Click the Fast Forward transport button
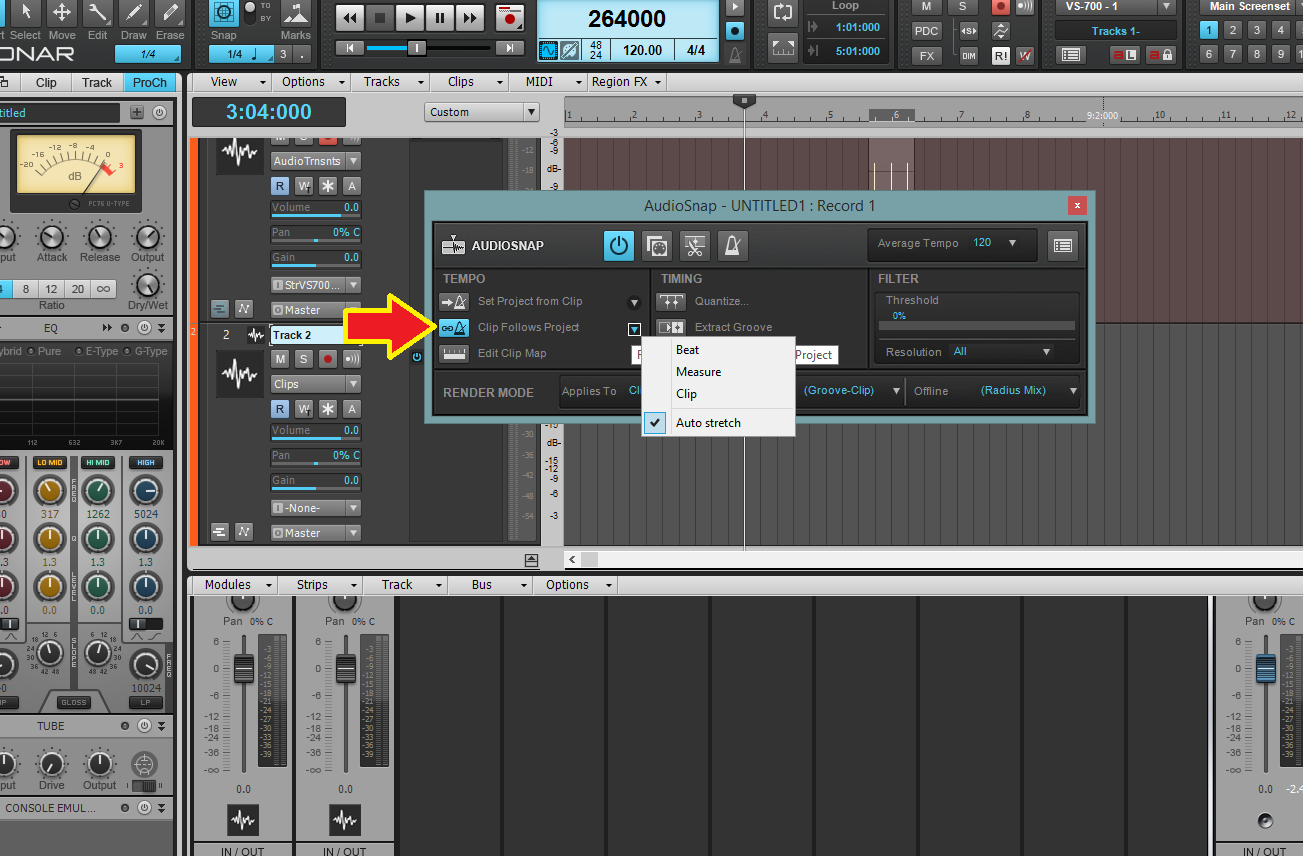The height and width of the screenshot is (856, 1303). pyautogui.click(x=470, y=18)
